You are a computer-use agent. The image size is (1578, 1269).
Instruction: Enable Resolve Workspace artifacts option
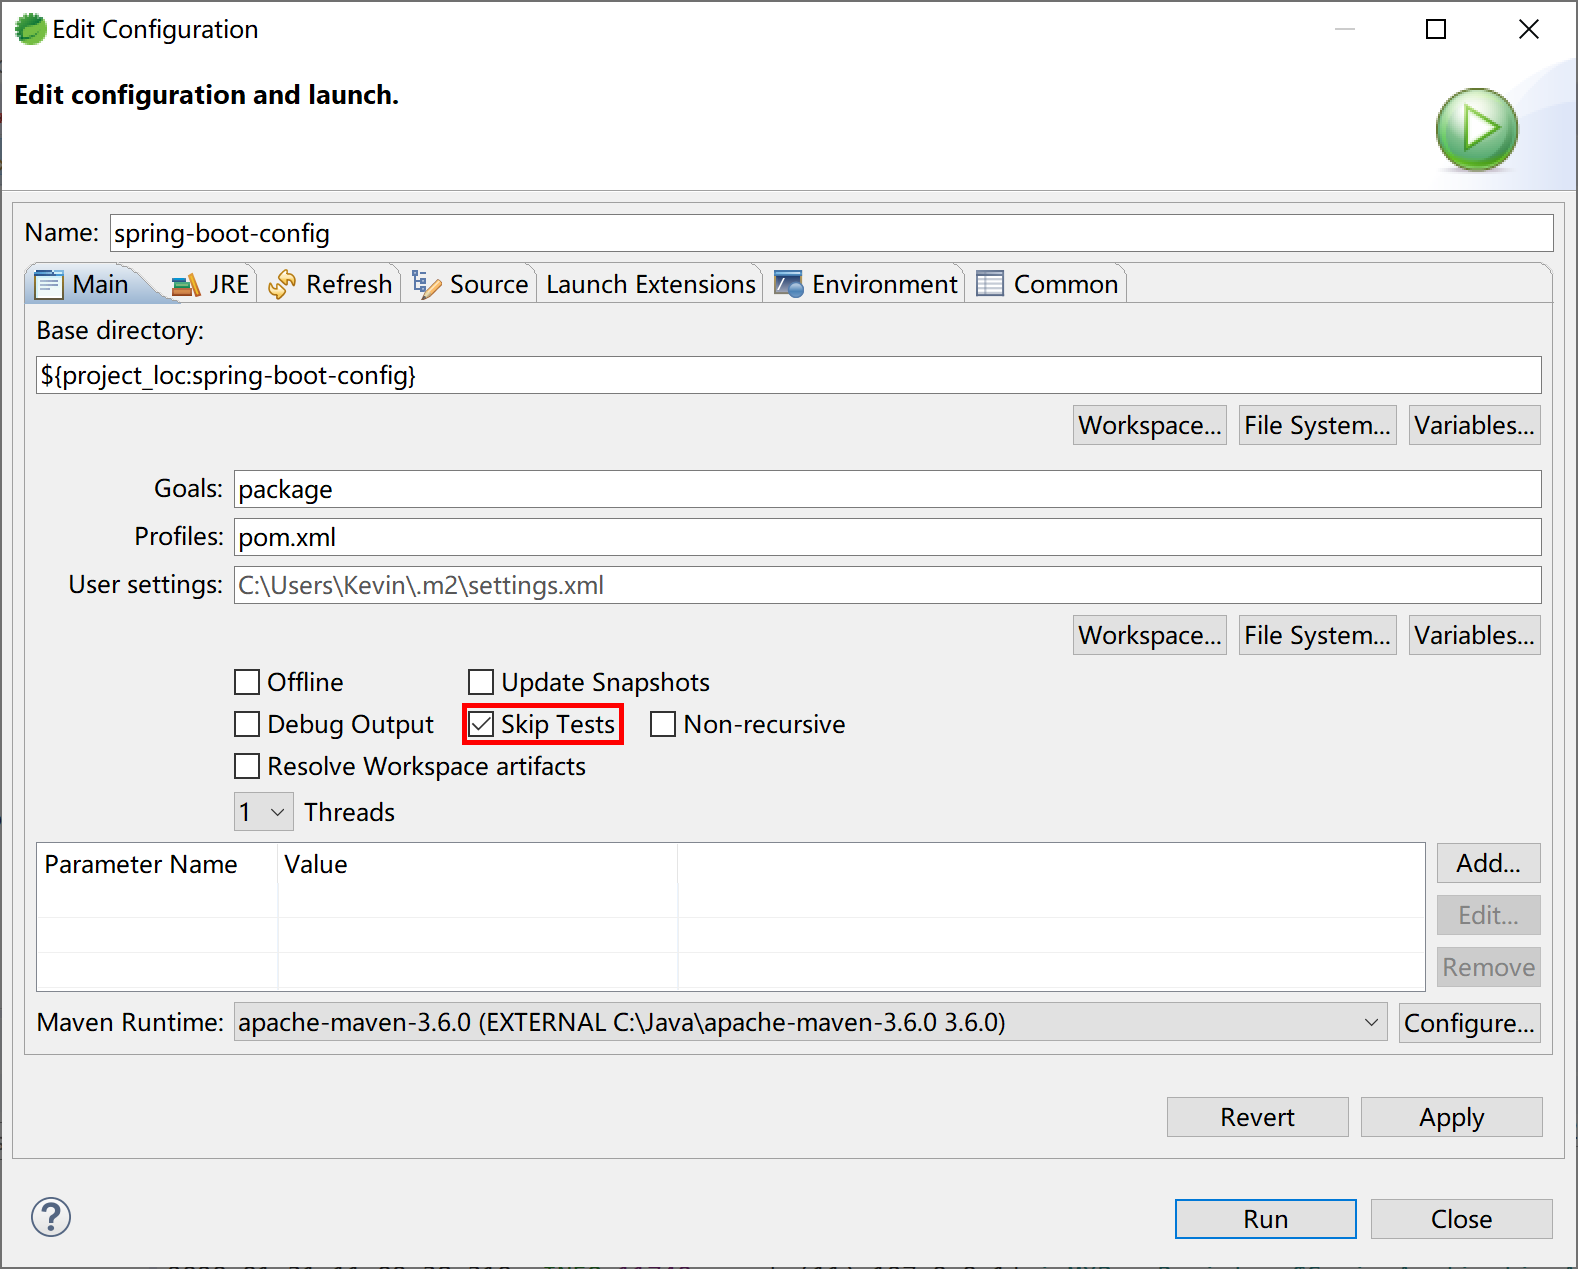click(x=247, y=766)
